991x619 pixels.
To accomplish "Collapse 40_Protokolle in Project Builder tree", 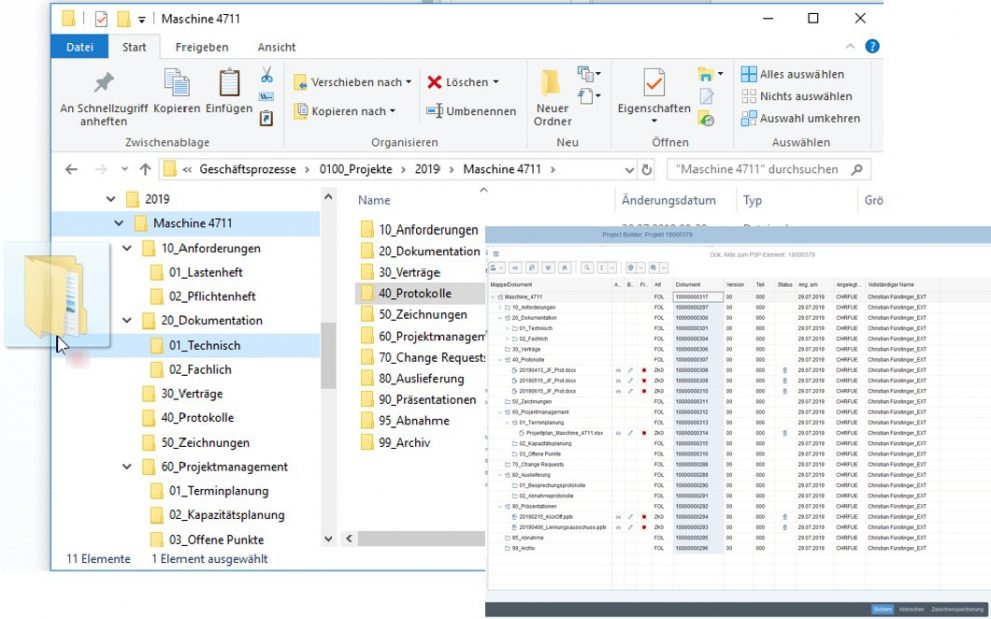I will [500, 360].
